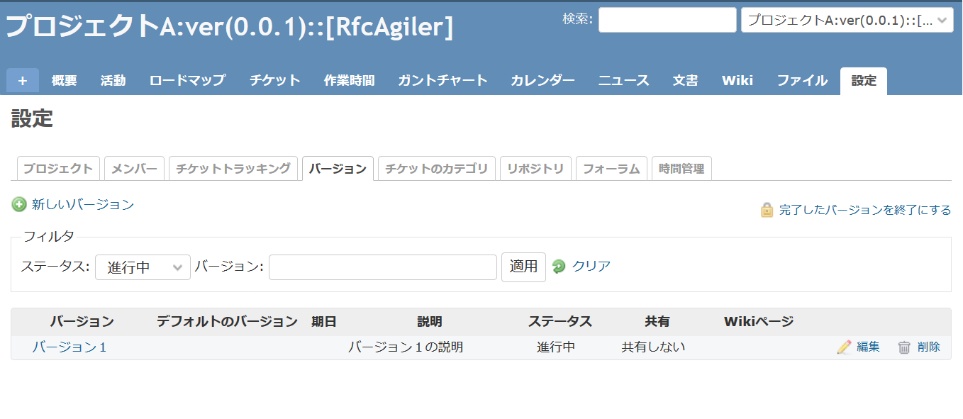Image resolution: width=963 pixels, height=419 pixels.
Task: Click the 進行中 status cell in the table
Action: click(556, 347)
